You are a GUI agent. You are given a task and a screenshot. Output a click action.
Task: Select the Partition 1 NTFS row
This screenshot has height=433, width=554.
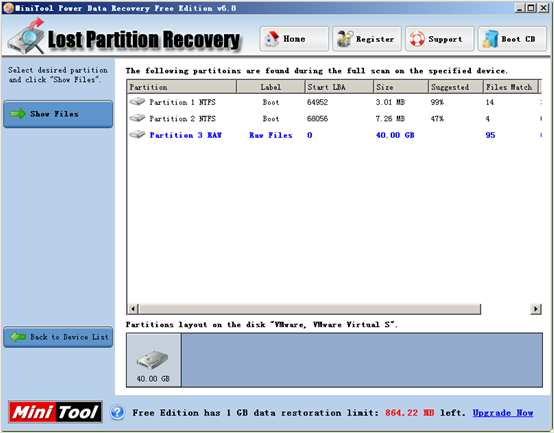point(334,102)
